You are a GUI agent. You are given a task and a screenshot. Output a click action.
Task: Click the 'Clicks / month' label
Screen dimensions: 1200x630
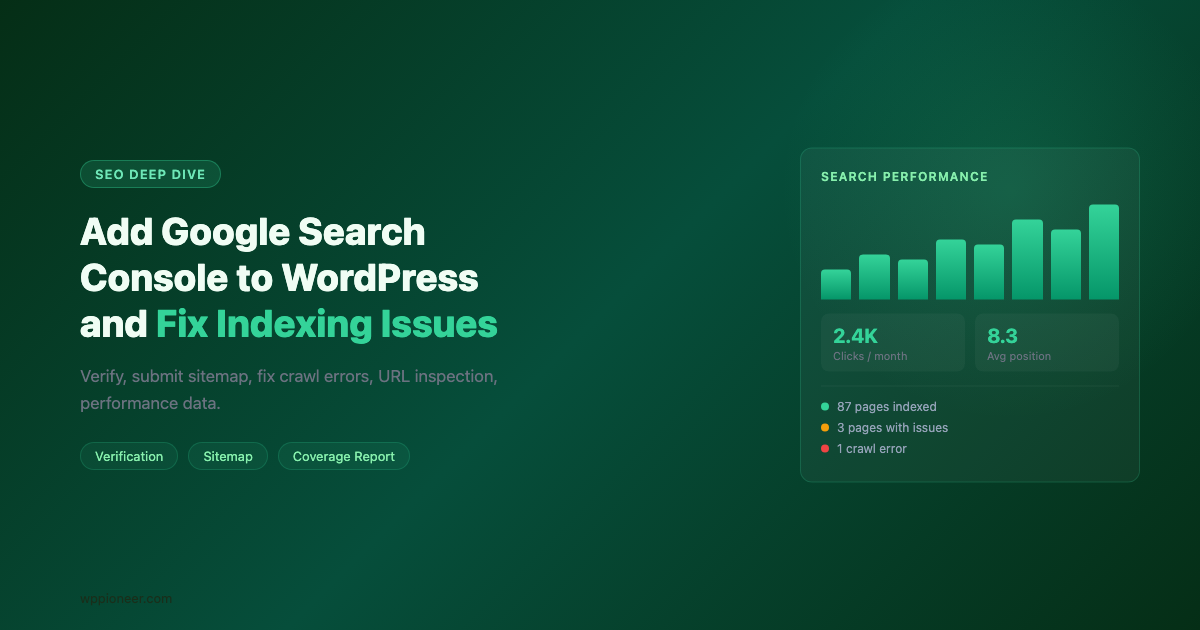[x=870, y=356]
